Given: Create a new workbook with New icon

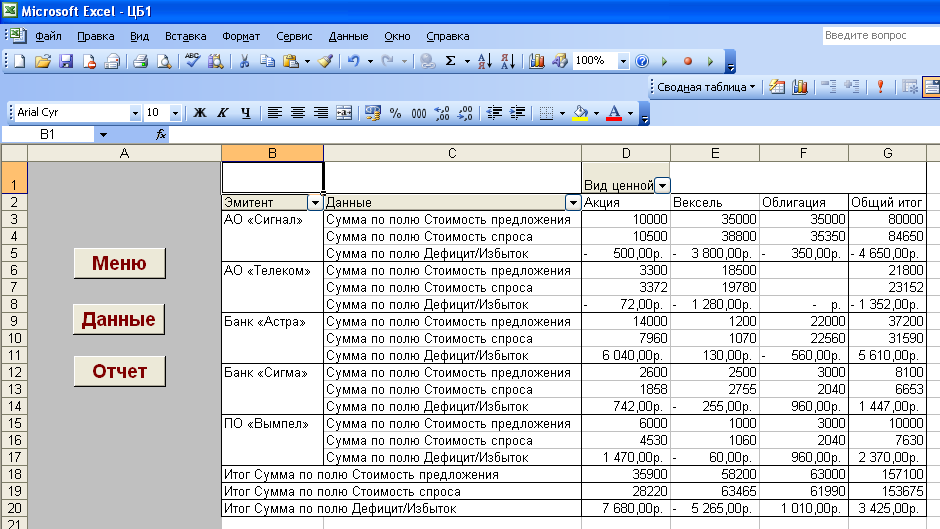Looking at the screenshot, I should coord(20,61).
